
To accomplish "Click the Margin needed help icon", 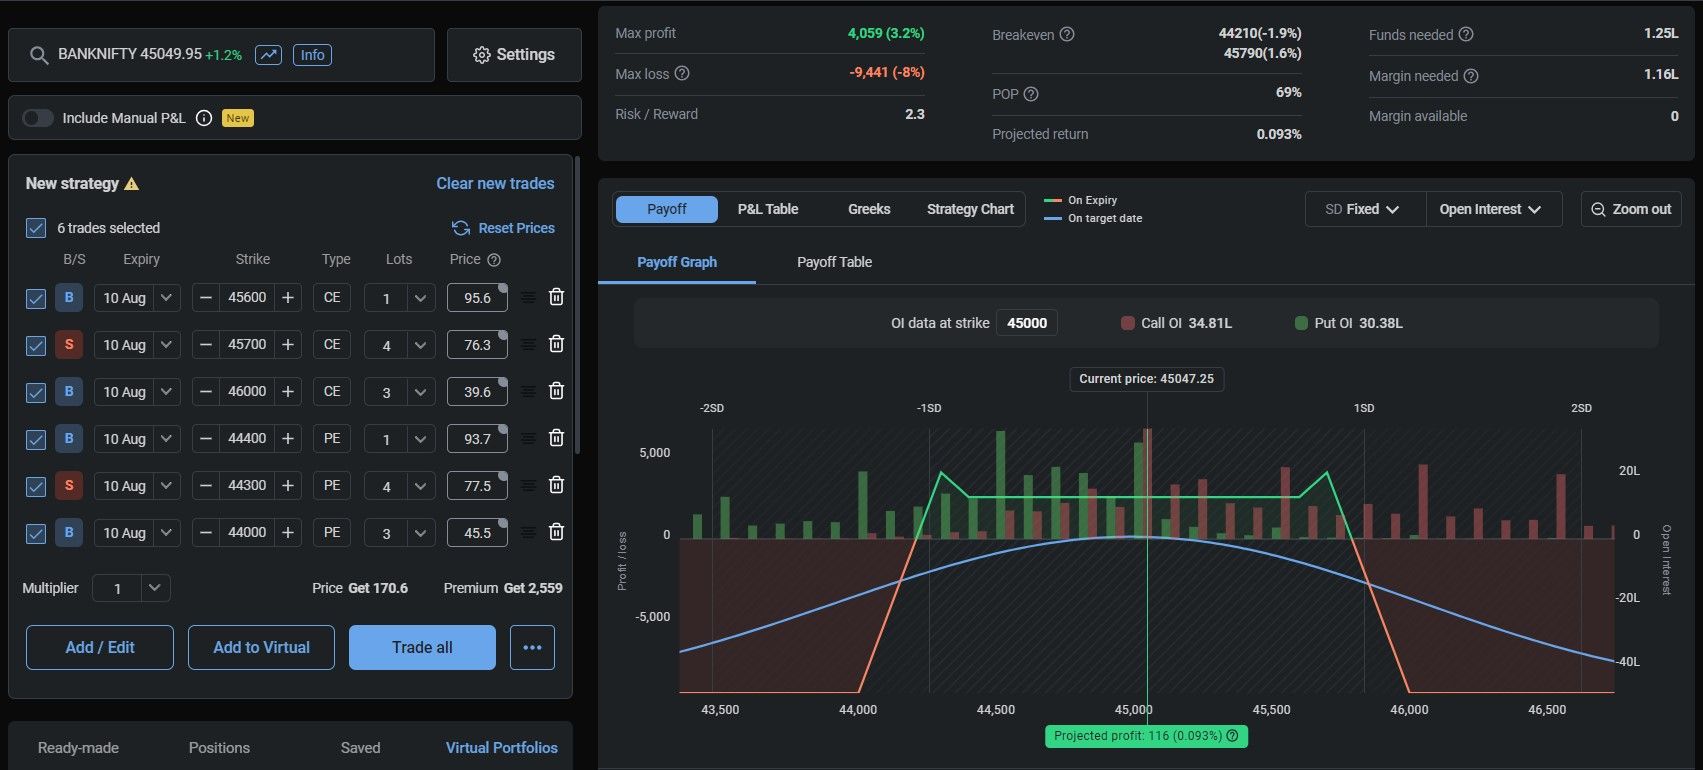I will tap(1471, 76).
